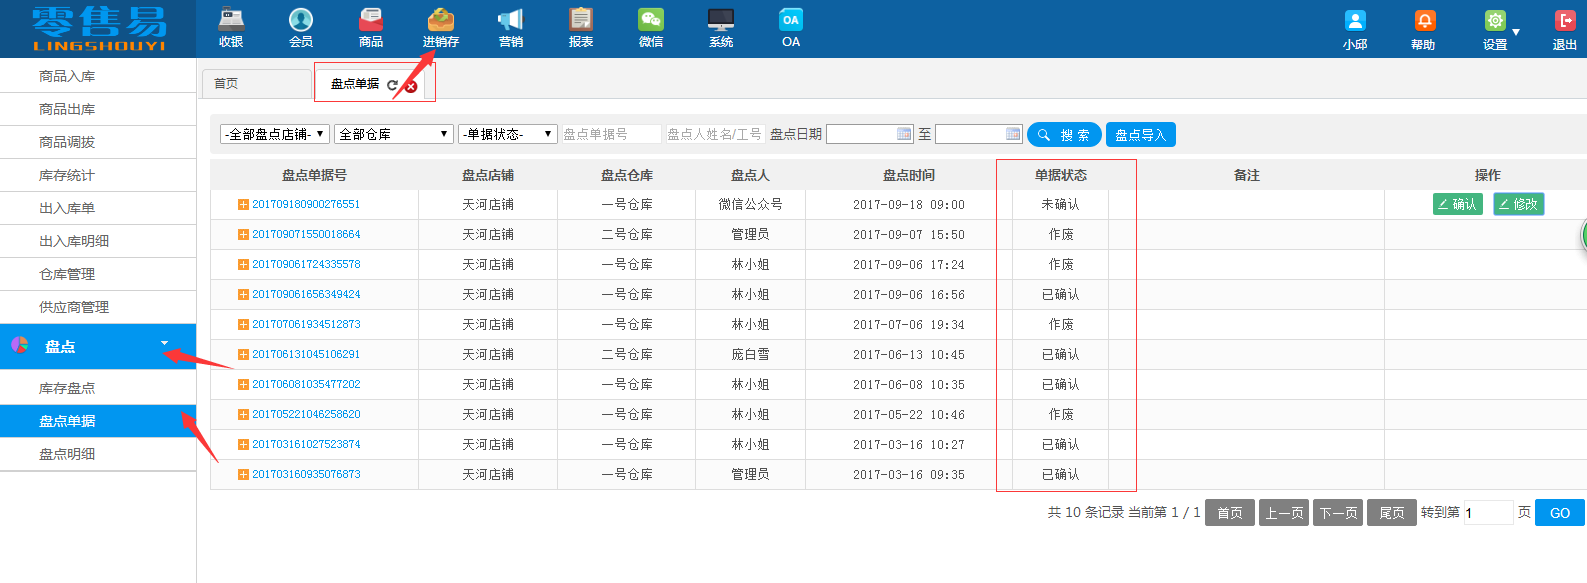This screenshot has width=1587, height=583.
Task: Open the 进销存 inventory icon
Action: [x=440, y=21]
